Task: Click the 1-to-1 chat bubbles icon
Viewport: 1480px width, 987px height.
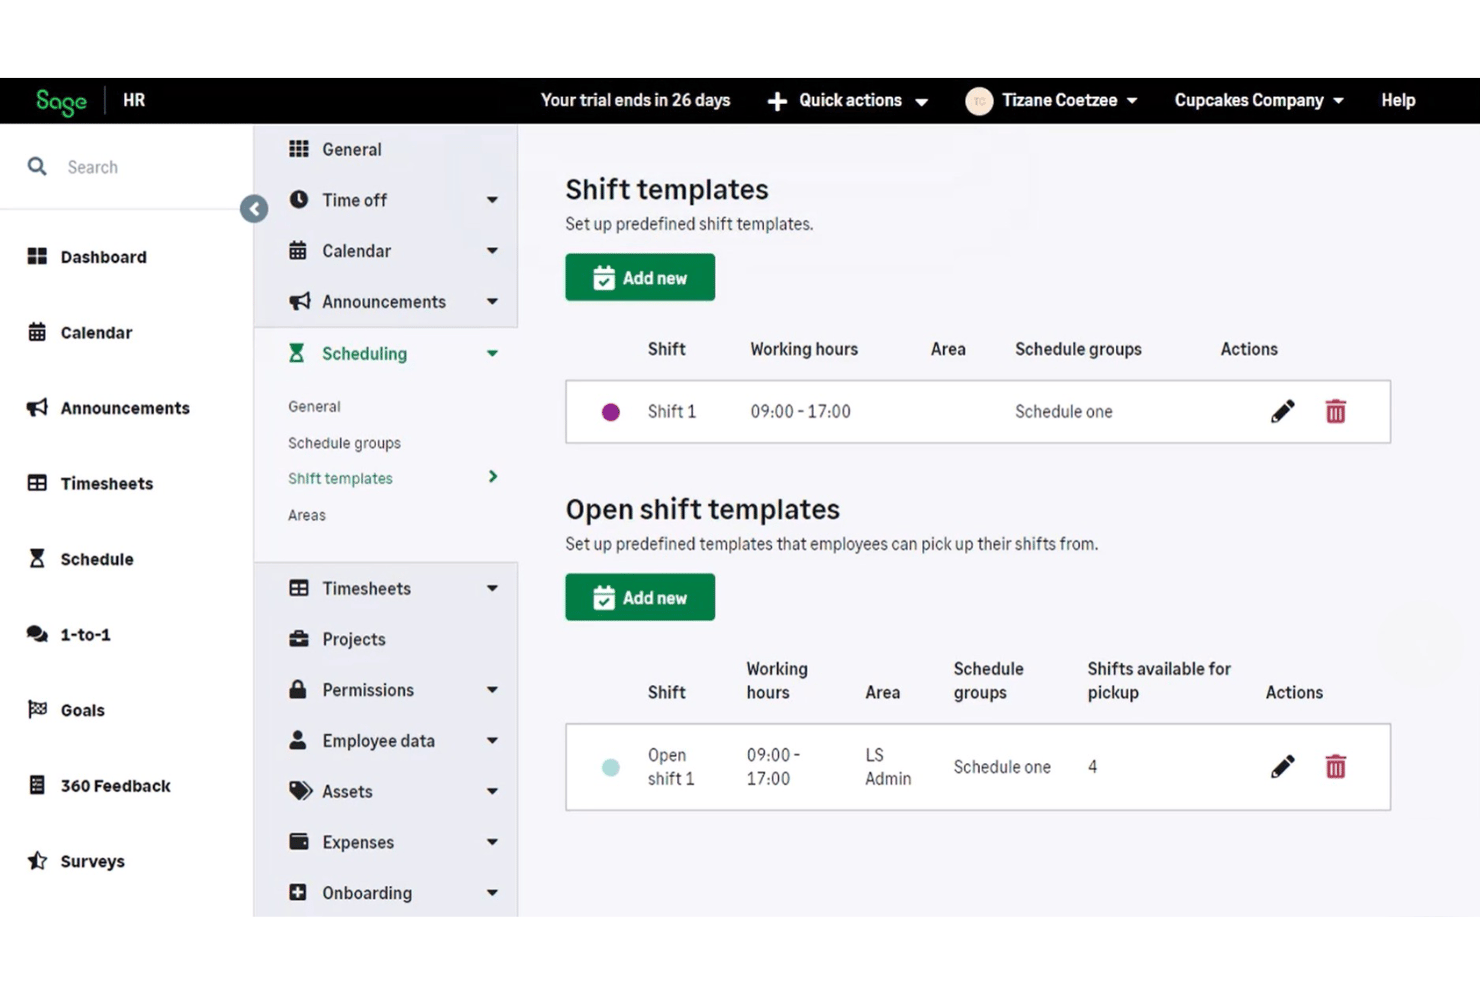Action: (x=37, y=634)
